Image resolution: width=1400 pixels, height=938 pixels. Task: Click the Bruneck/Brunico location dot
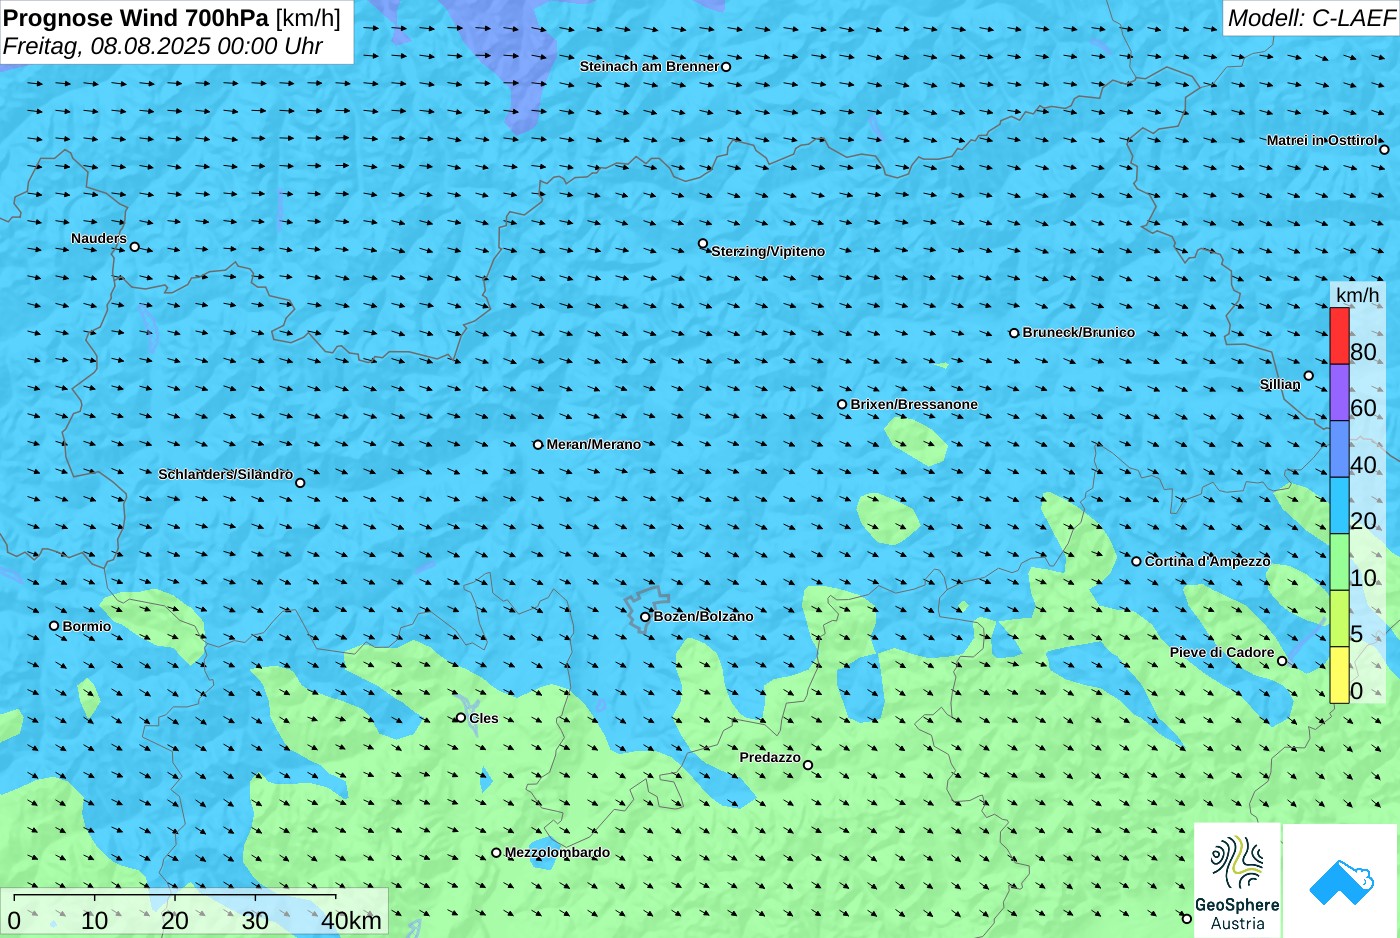pyautogui.click(x=1014, y=333)
